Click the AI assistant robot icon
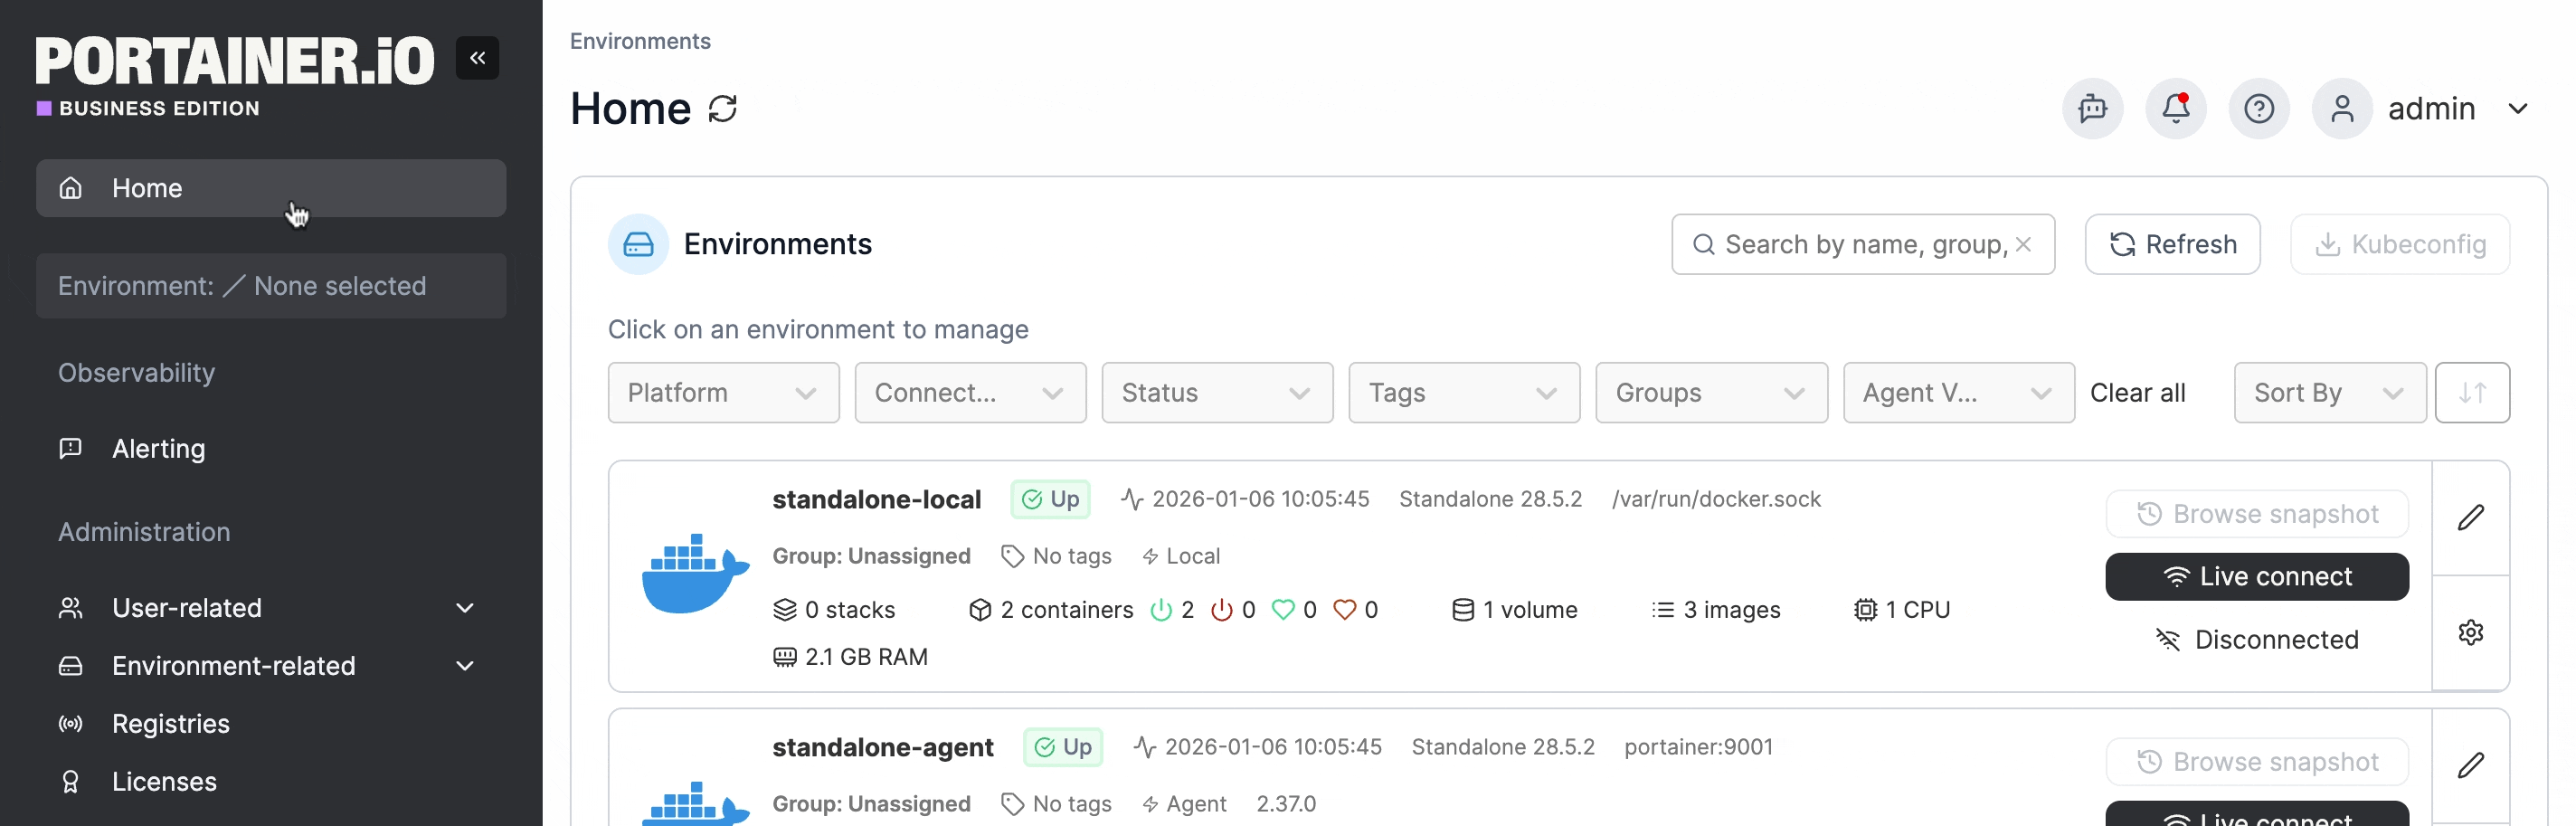Screen dimensions: 2576x826 [x=2092, y=108]
